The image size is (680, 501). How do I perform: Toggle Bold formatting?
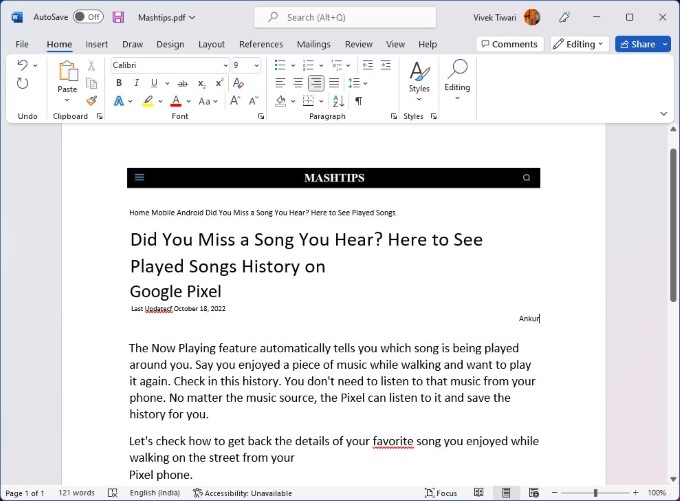[x=119, y=83]
